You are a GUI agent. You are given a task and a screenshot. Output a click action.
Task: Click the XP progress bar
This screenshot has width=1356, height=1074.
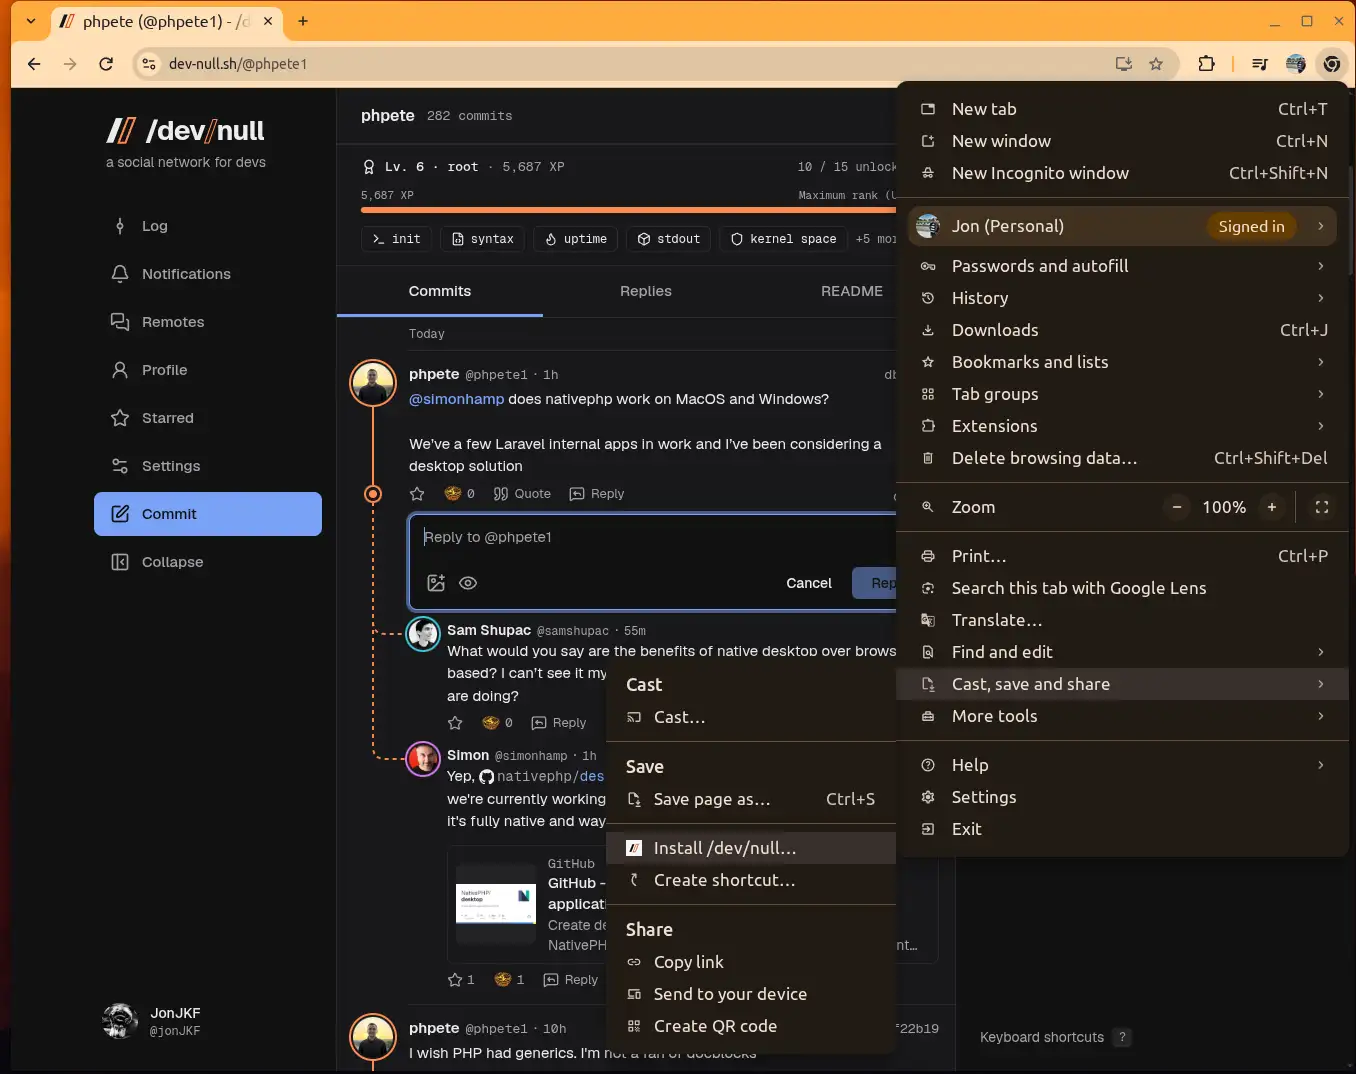pos(628,210)
